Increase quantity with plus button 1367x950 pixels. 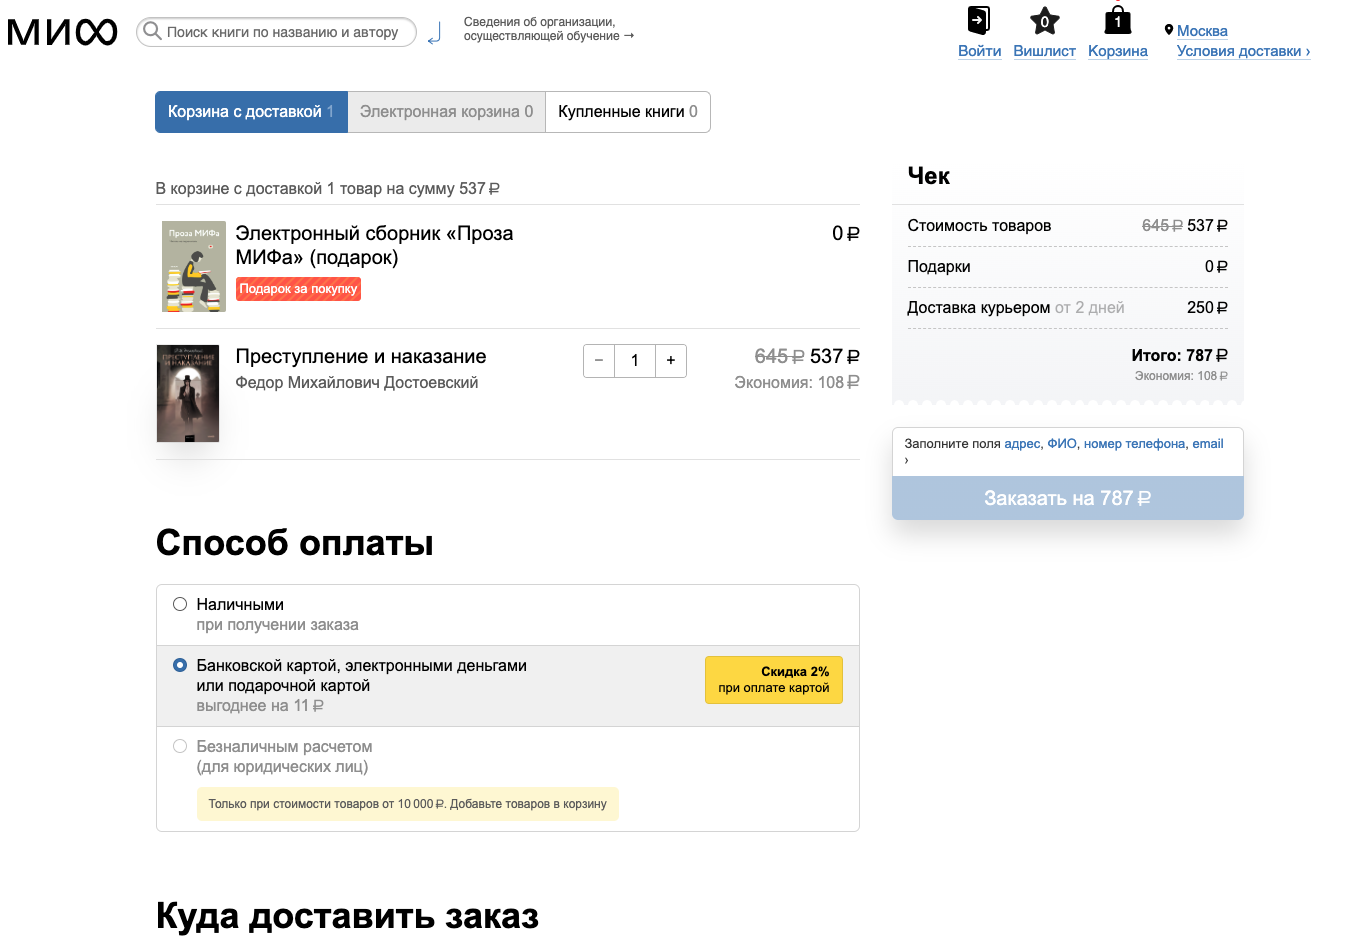(671, 361)
